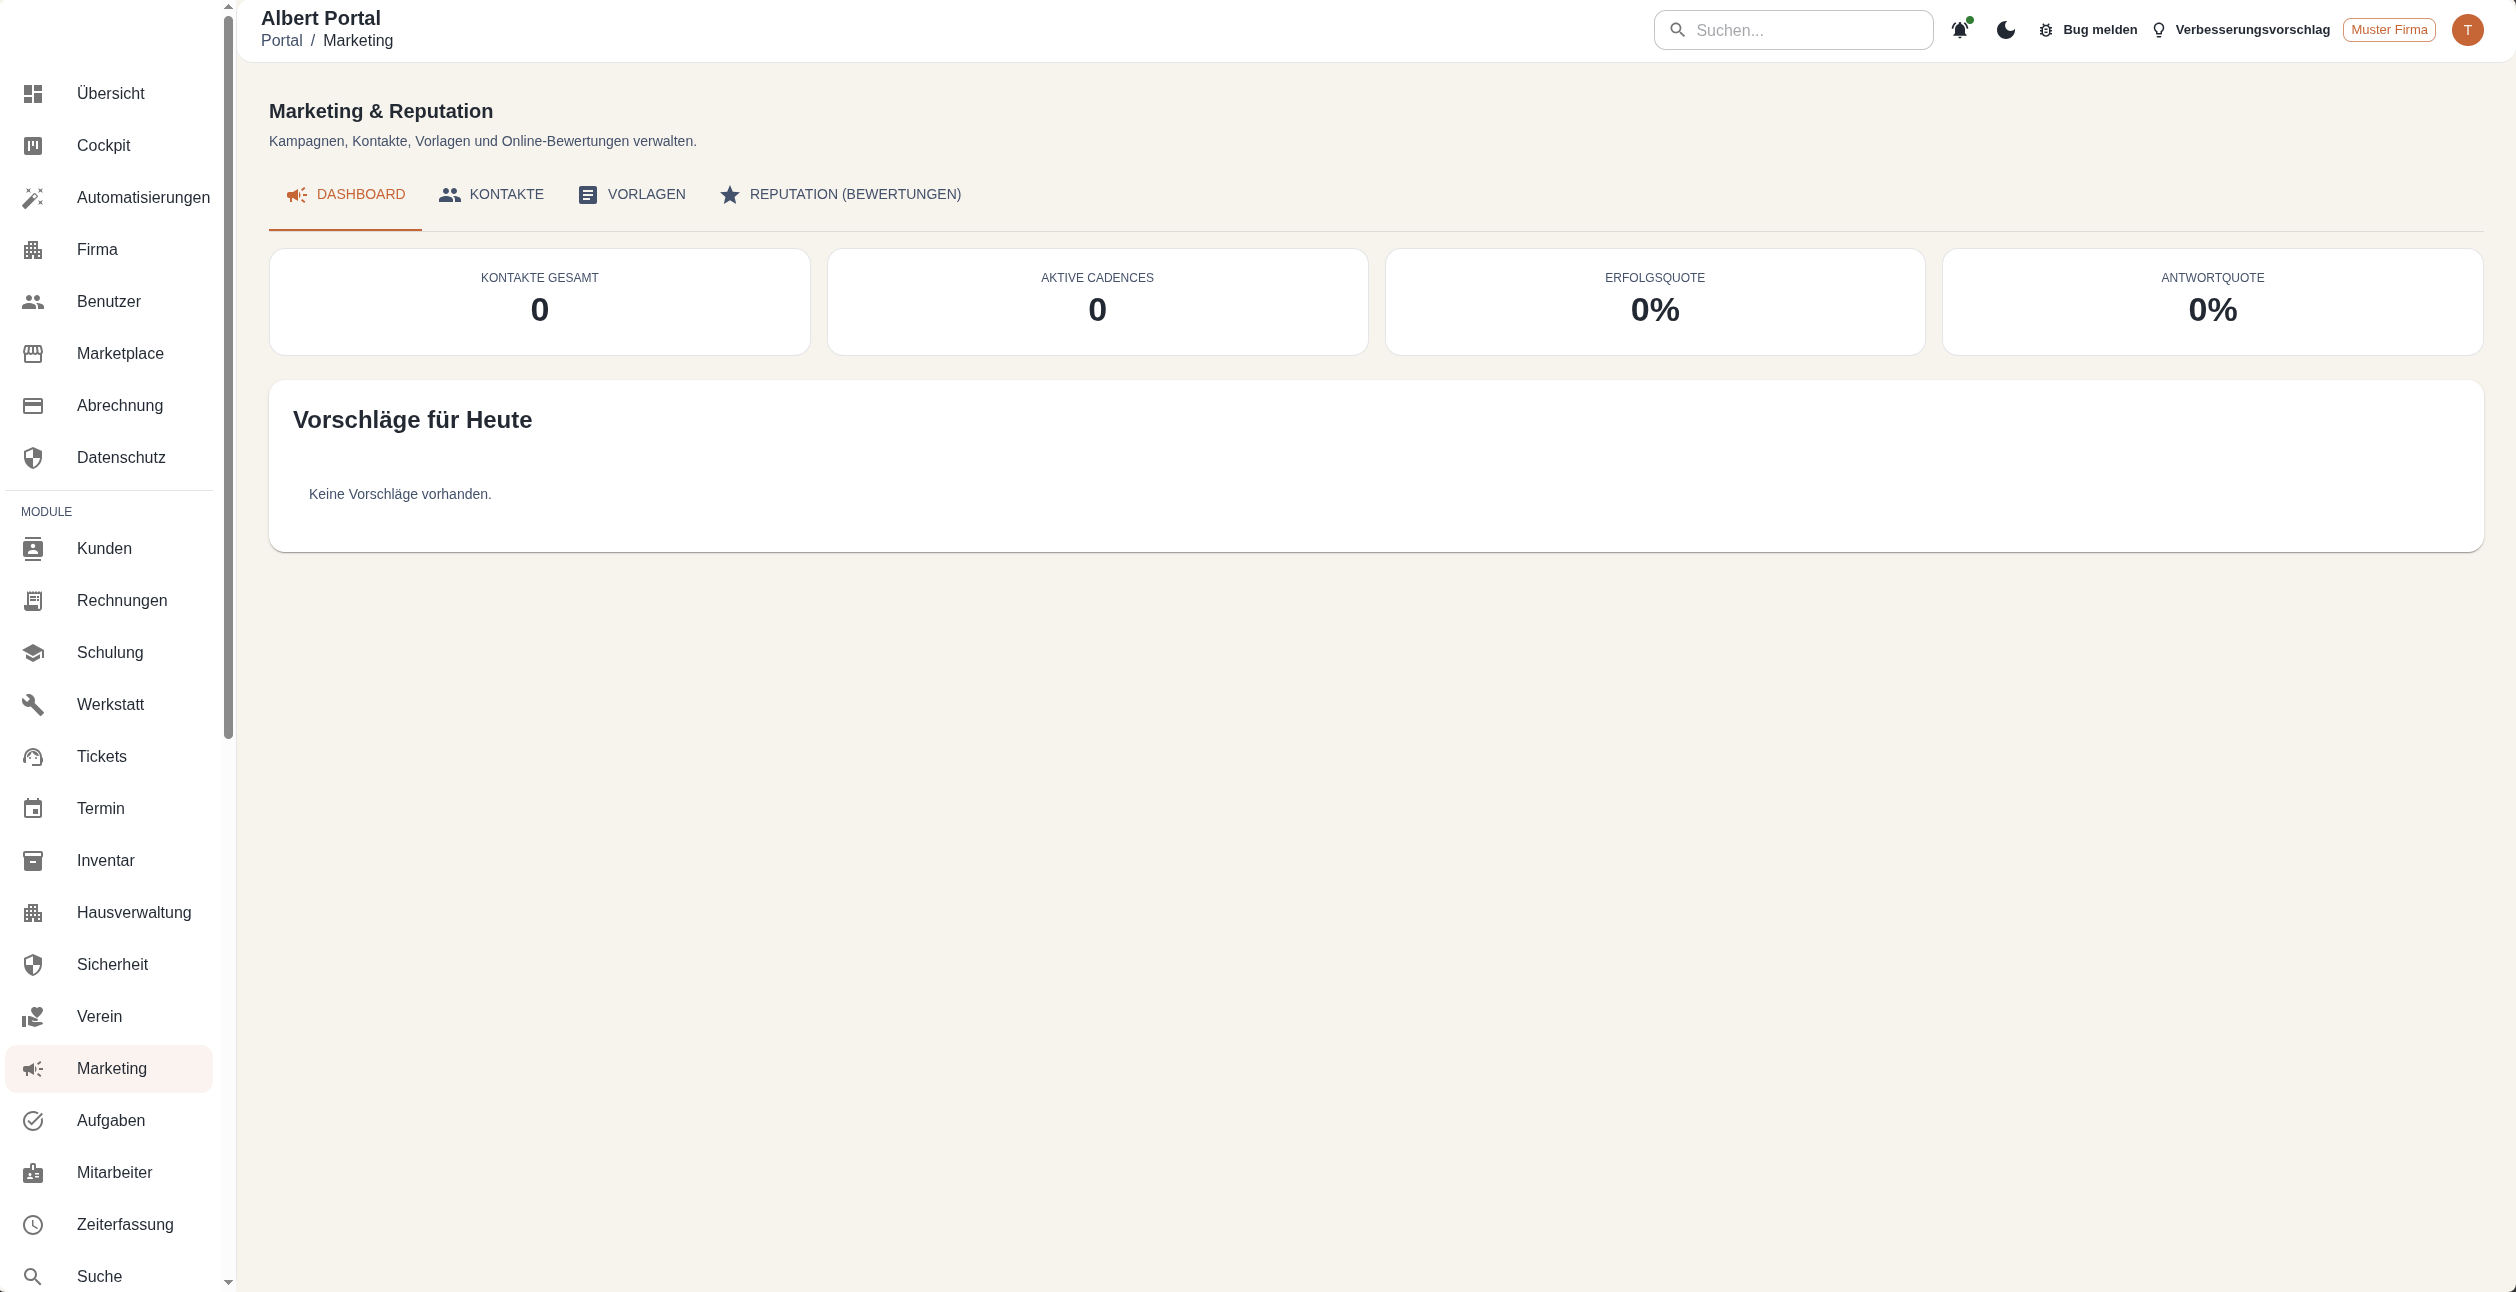Click the Mitarbeiter badge icon
The width and height of the screenshot is (2516, 1292).
pos(33,1173)
